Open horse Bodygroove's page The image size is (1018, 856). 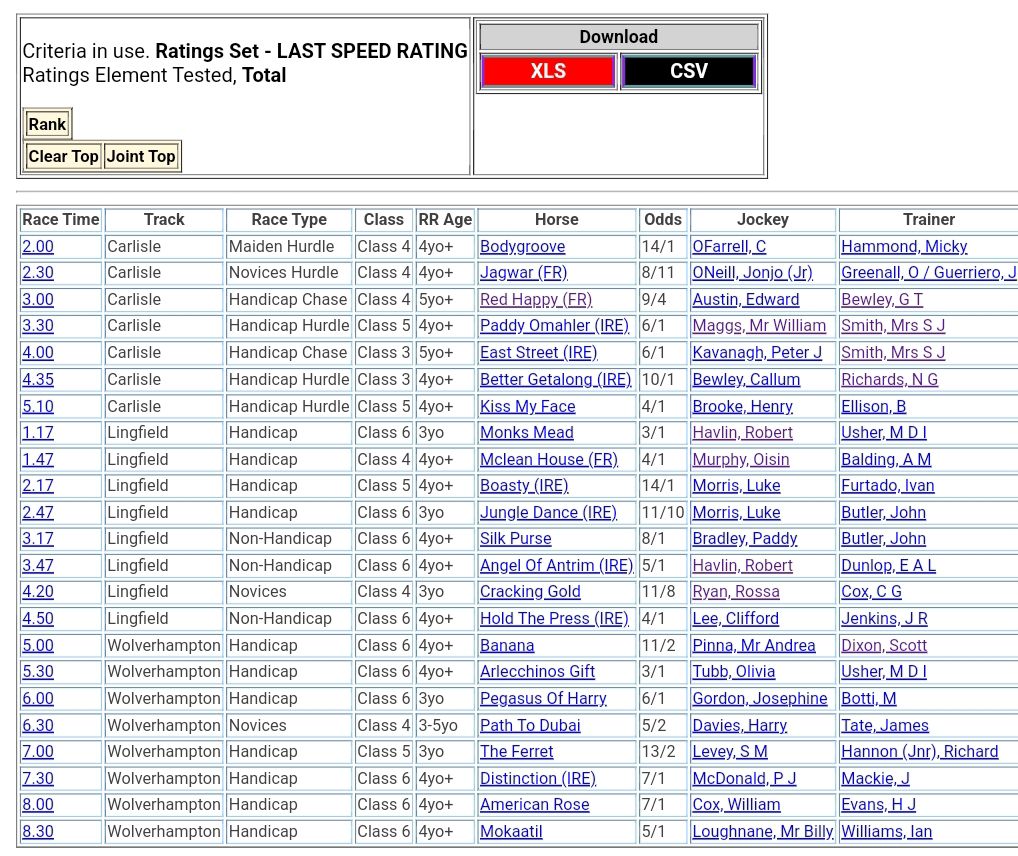pyautogui.click(x=522, y=247)
